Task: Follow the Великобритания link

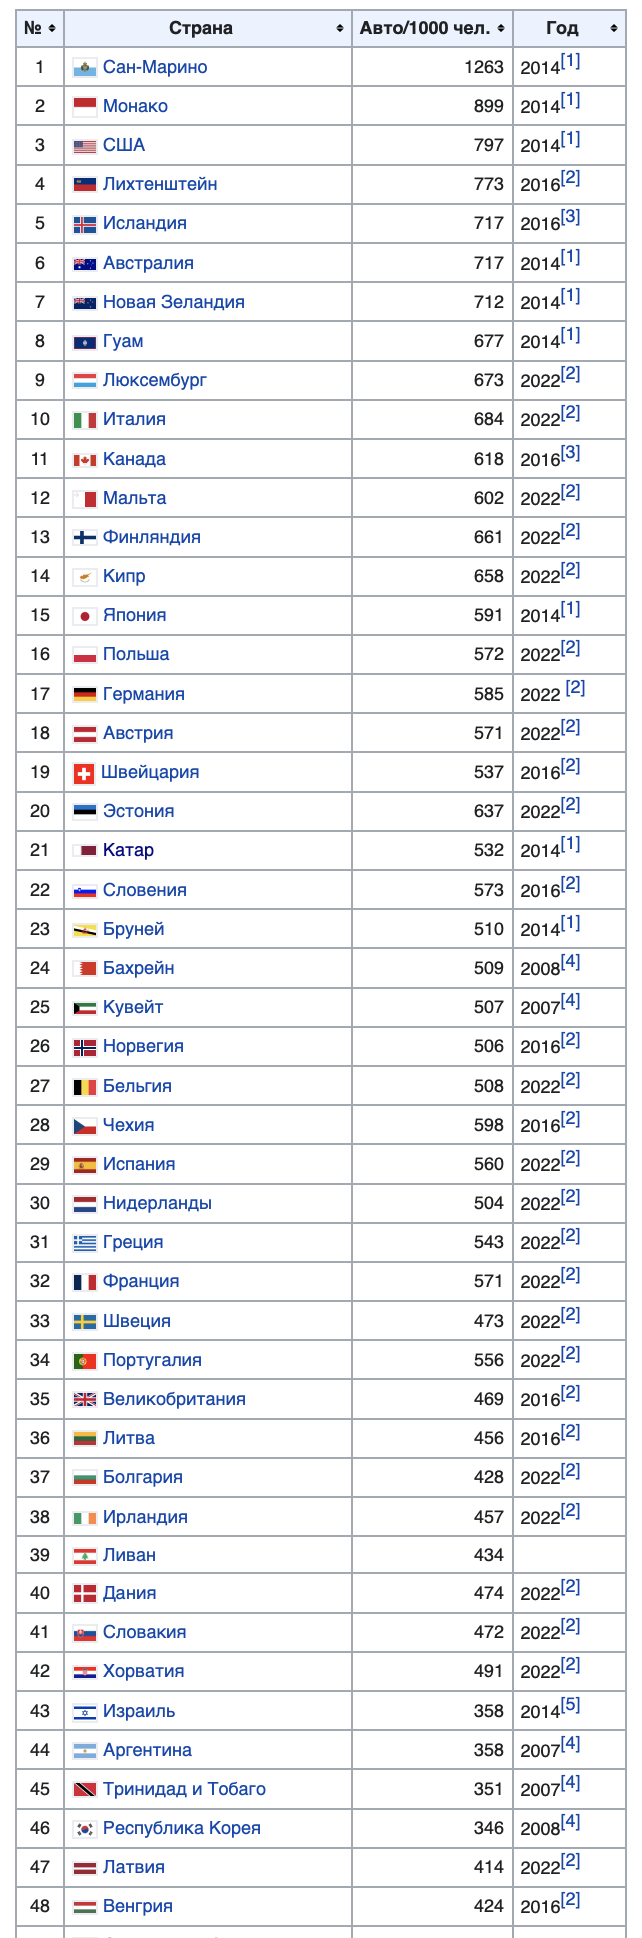Action: click(174, 1399)
